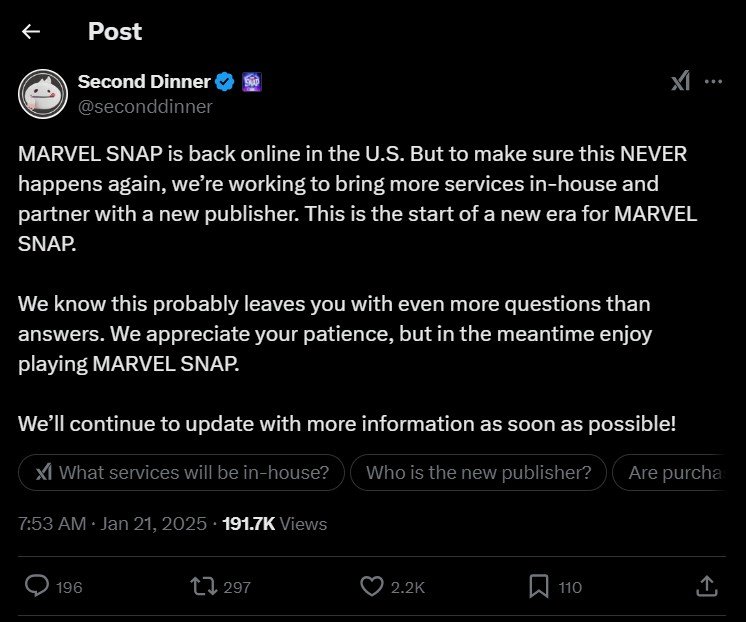Image resolution: width=746 pixels, height=622 pixels.
Task: Like the post with the heart icon
Action: (x=372, y=586)
